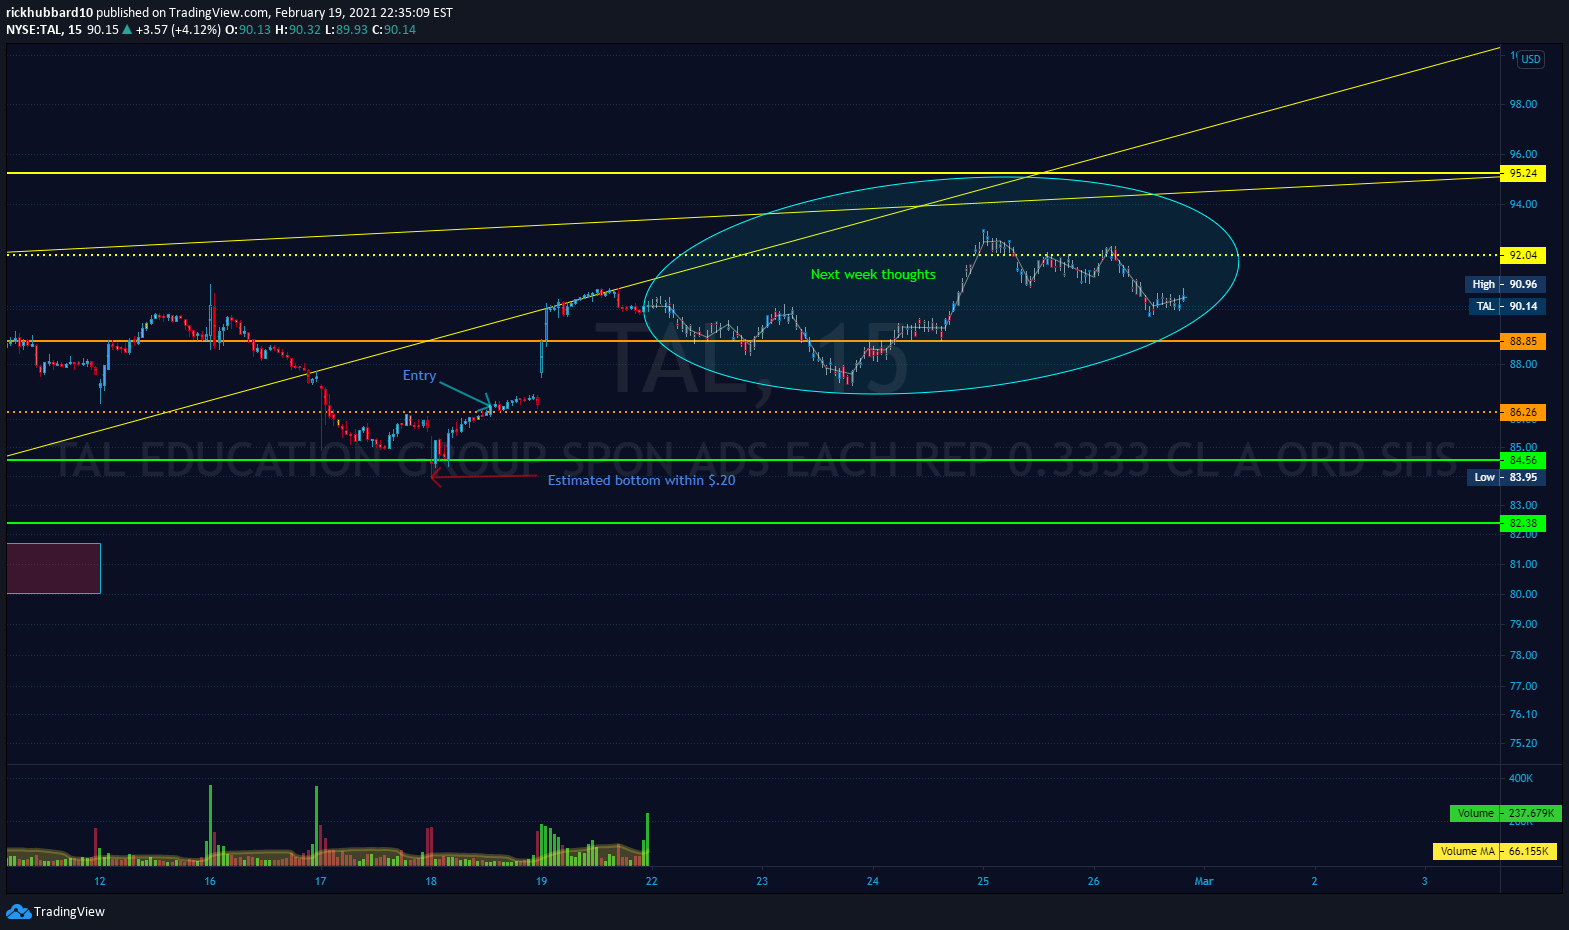Image resolution: width=1569 pixels, height=930 pixels.
Task: Open the USD currency selector
Action: click(x=1531, y=59)
